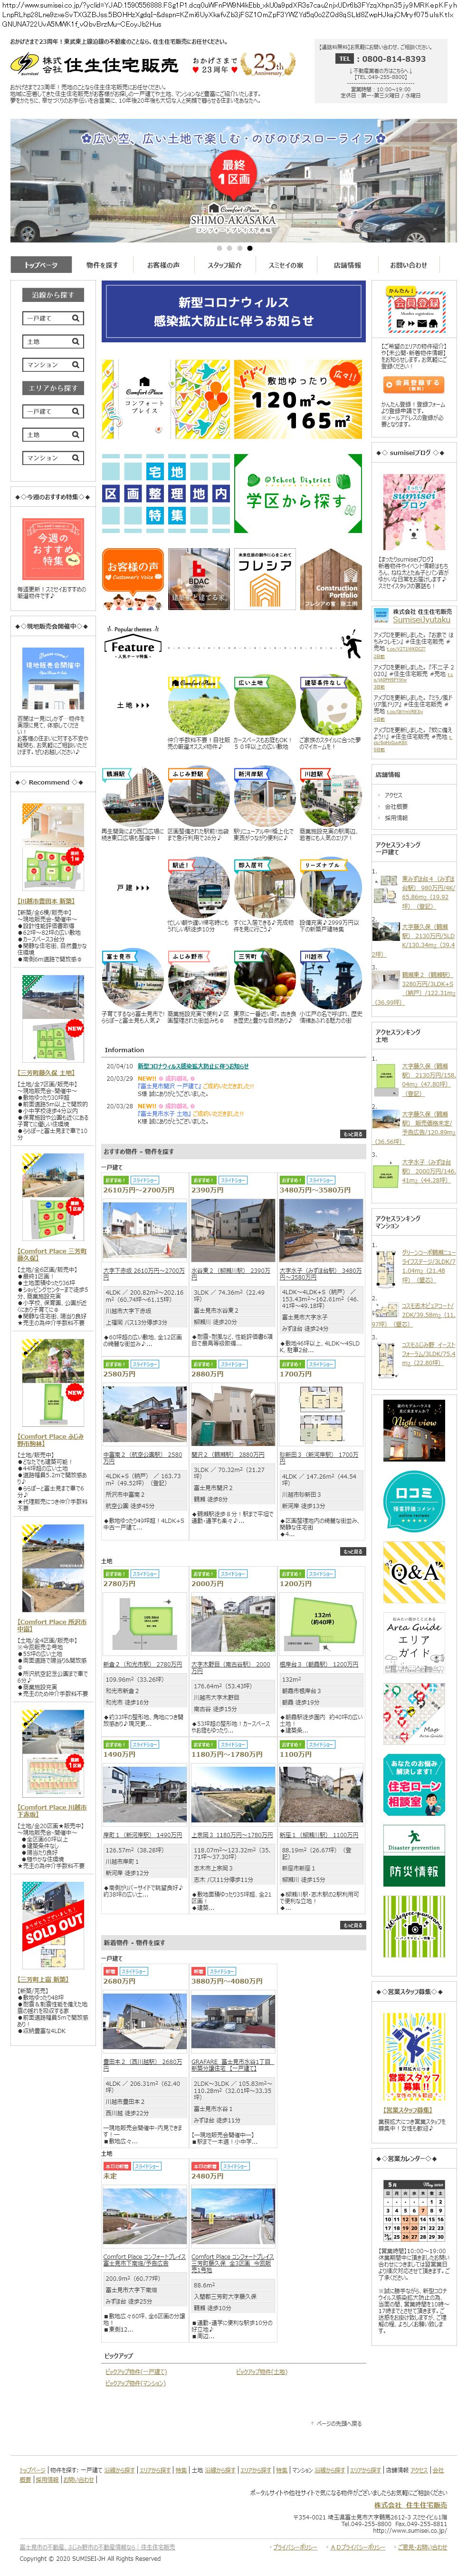
Task: Open the スミセイの家 navigation tab
Action: pyautogui.click(x=286, y=265)
